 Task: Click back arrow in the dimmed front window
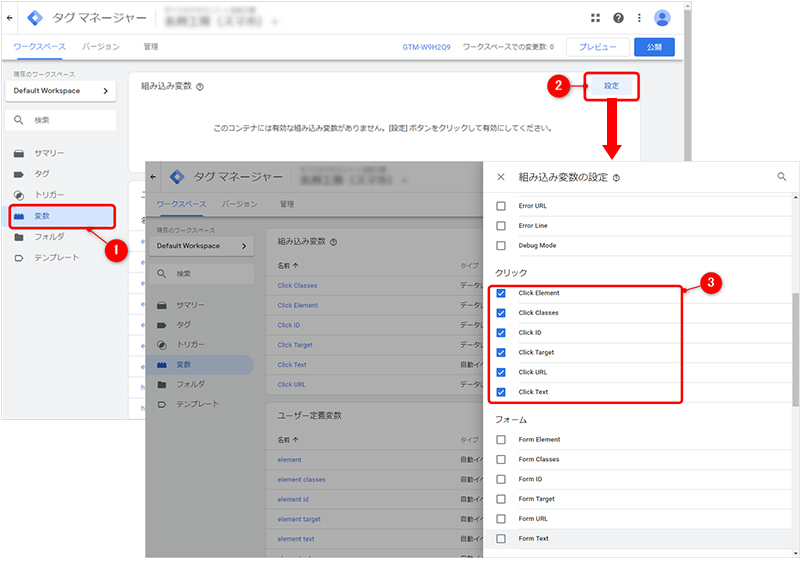pyautogui.click(x=154, y=177)
